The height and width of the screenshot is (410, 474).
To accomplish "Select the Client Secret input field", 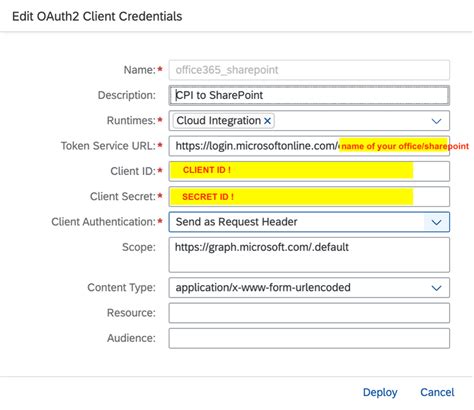I will (x=309, y=197).
